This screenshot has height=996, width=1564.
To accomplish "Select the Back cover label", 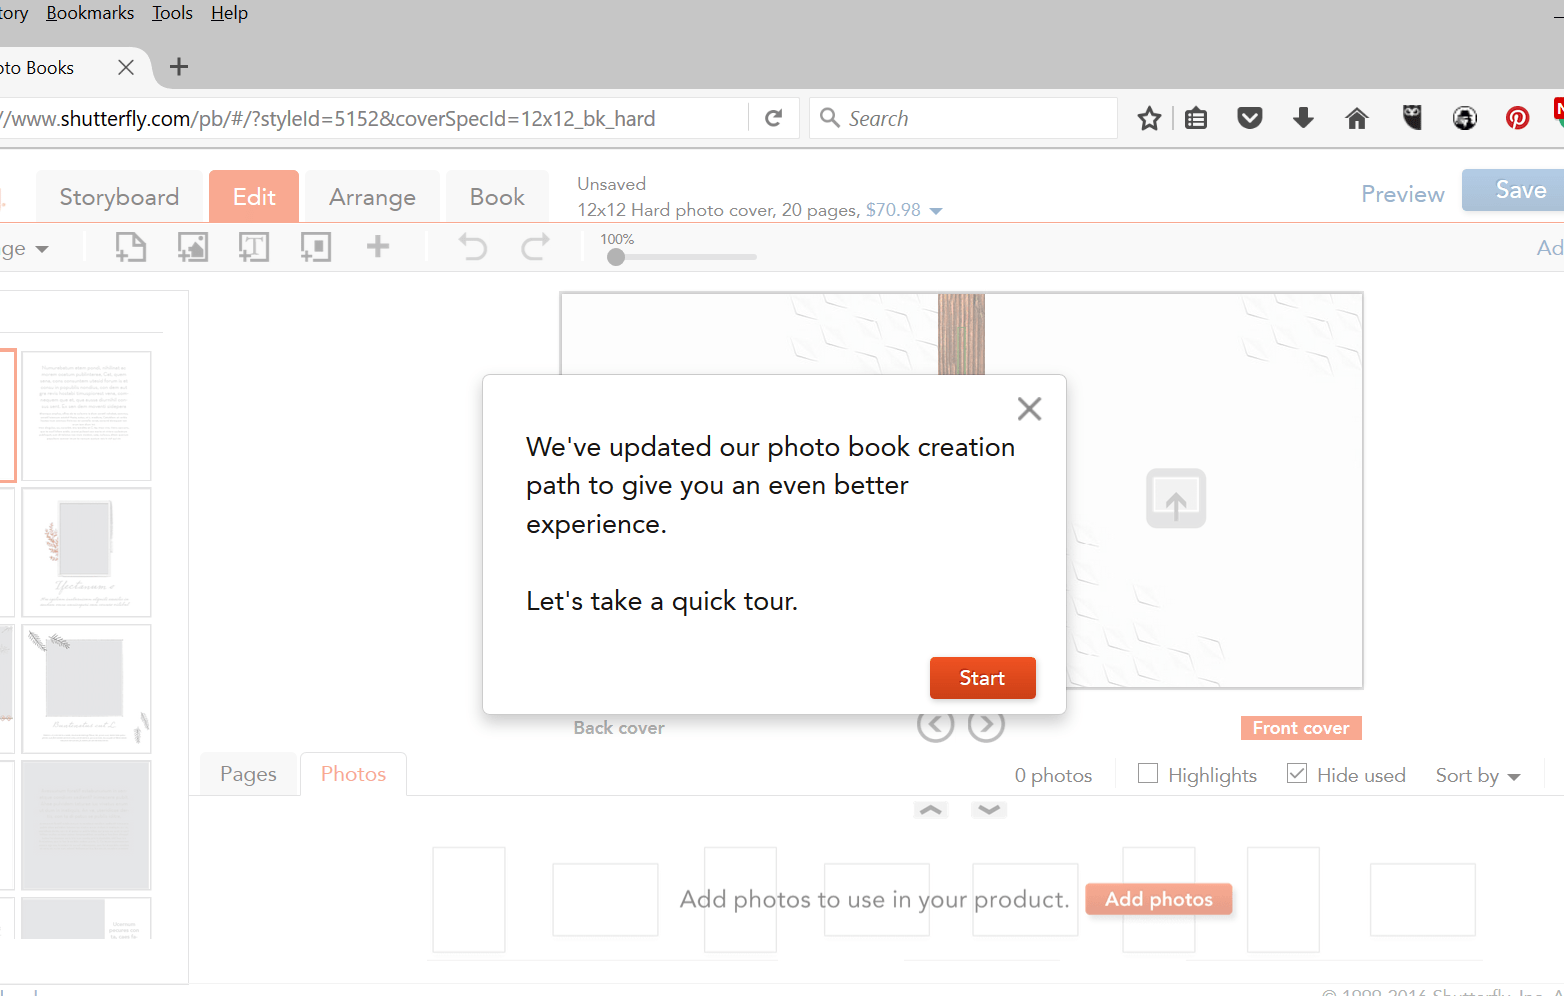I will [x=619, y=728].
